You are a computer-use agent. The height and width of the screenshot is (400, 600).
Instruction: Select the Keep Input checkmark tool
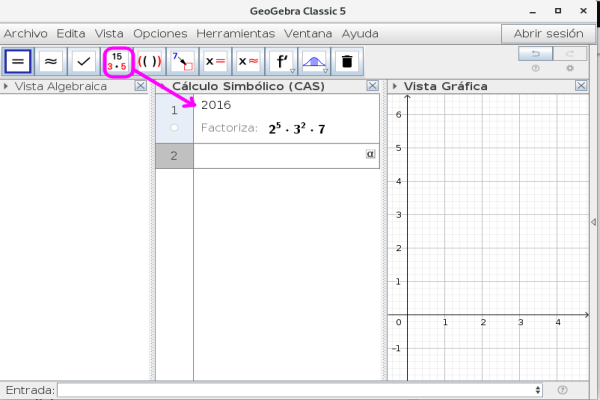(x=83, y=61)
